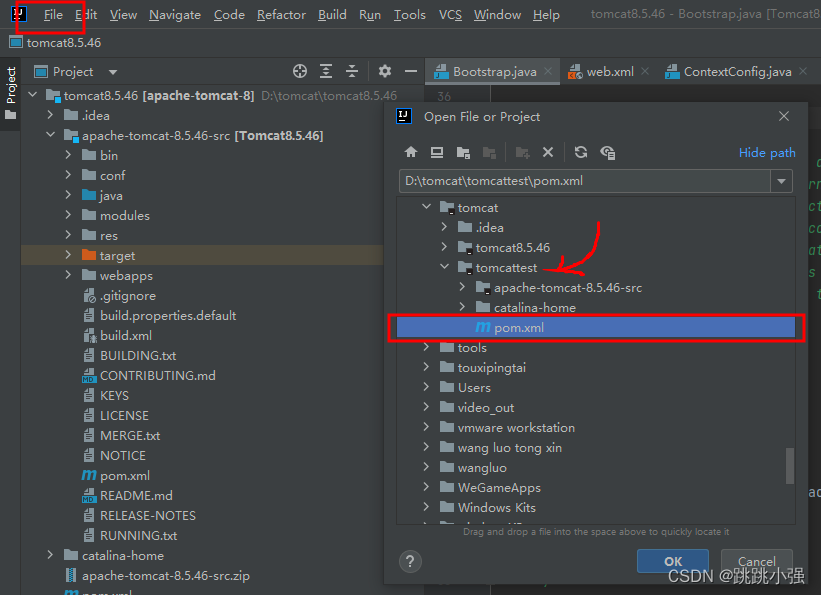This screenshot has height=595, width=821.
Task: Select build.properties.default in Project tree
Action: [x=168, y=315]
